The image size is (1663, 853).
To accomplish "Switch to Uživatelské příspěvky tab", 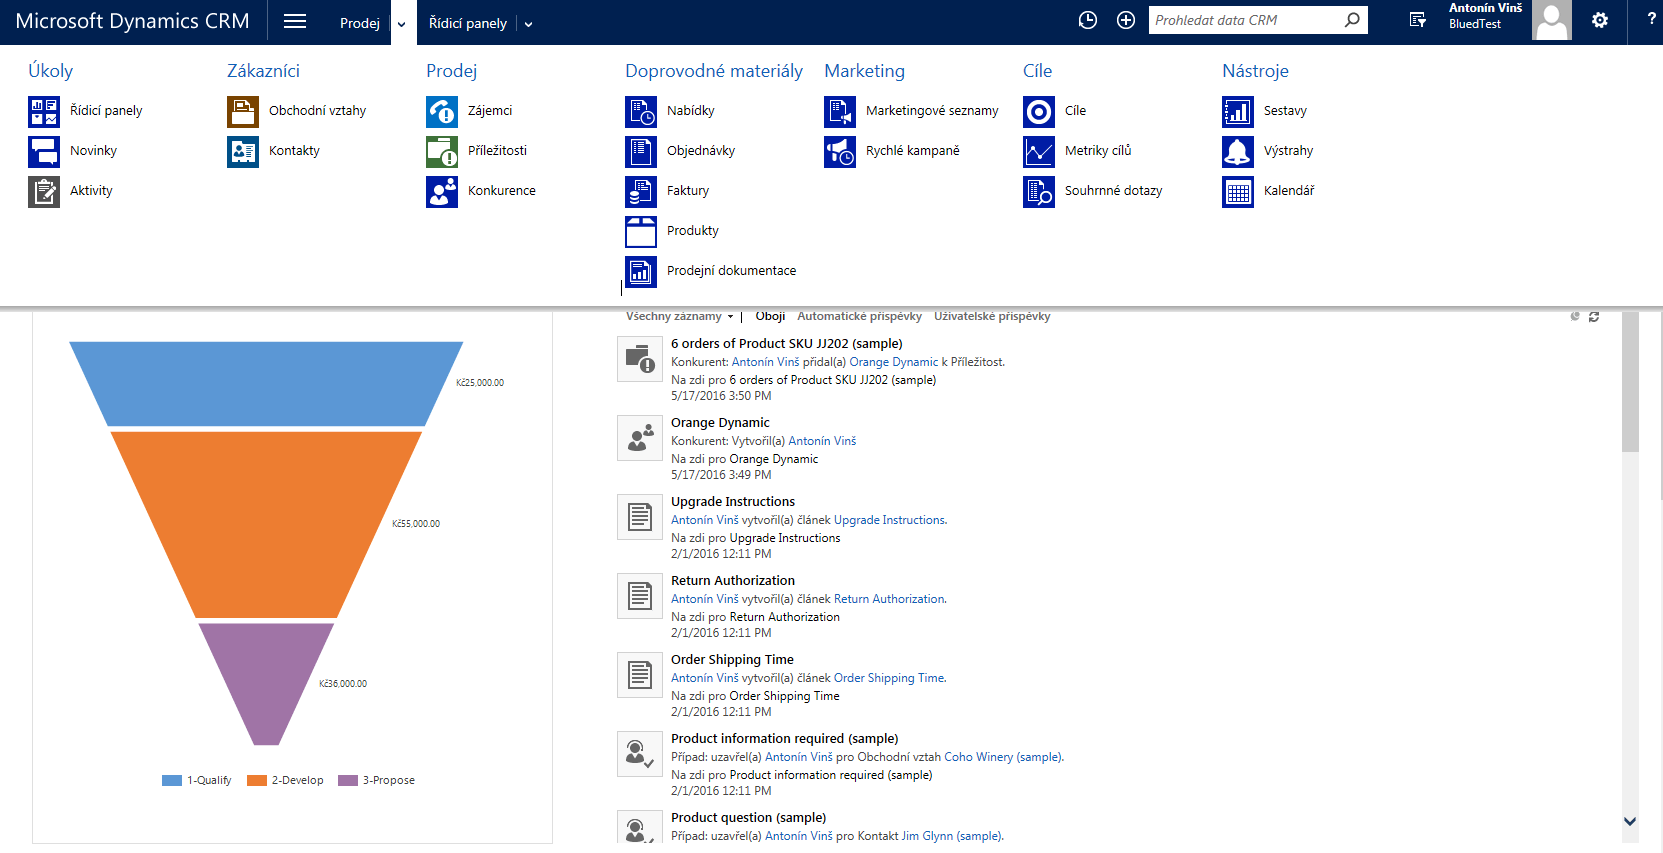I will point(992,316).
